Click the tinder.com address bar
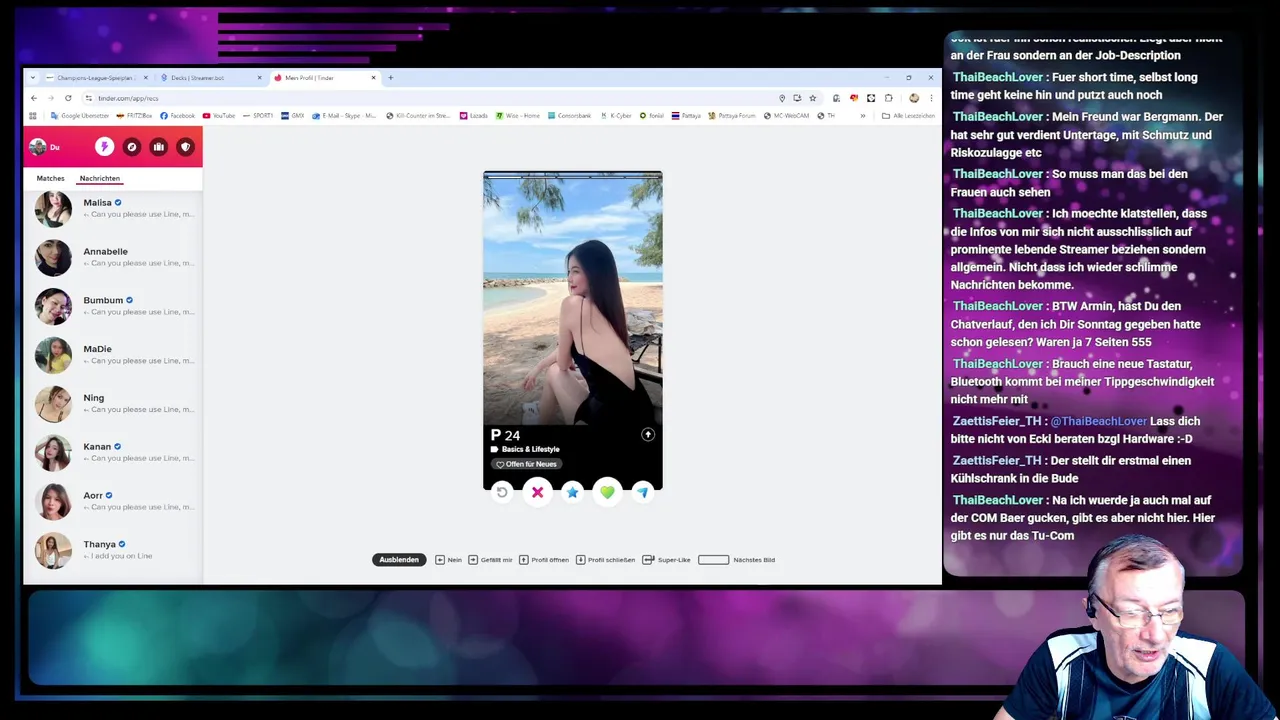The image size is (1280, 720). pyautogui.click(x=430, y=98)
